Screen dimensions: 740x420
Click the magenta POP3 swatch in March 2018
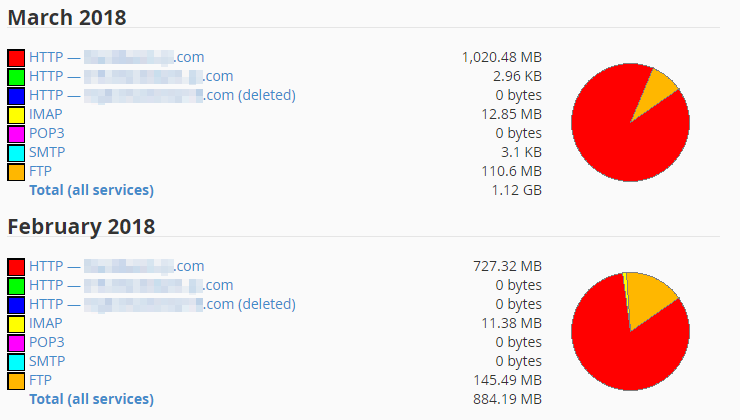16,134
